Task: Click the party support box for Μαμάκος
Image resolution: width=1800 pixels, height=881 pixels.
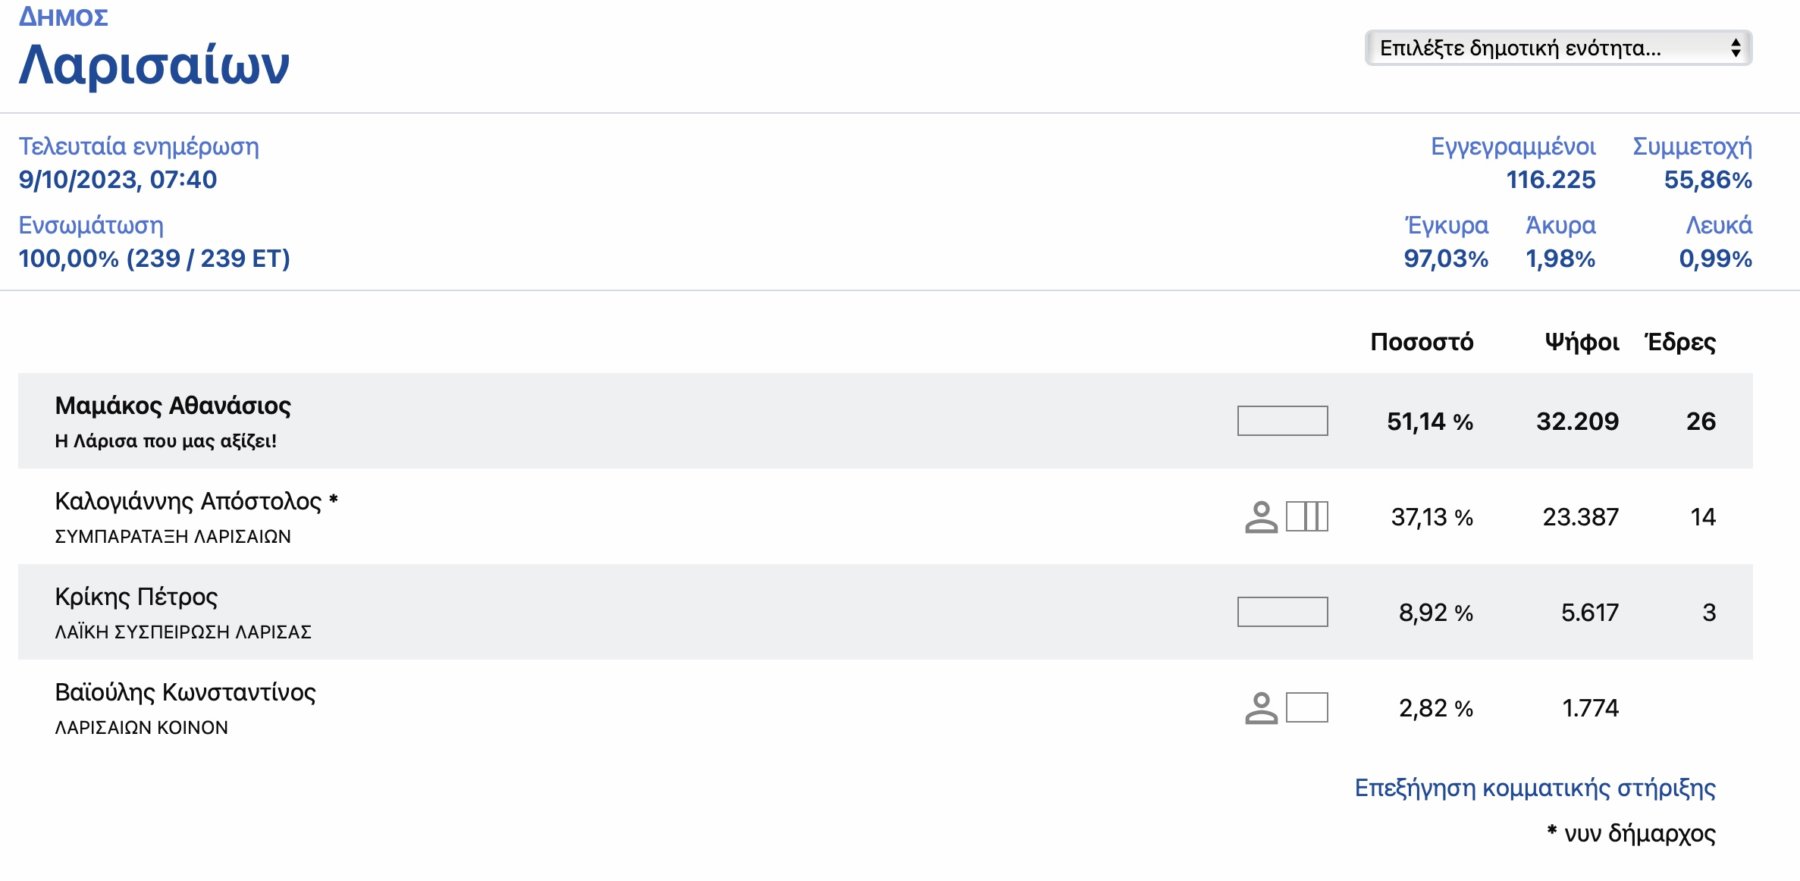Action: pos(1282,421)
